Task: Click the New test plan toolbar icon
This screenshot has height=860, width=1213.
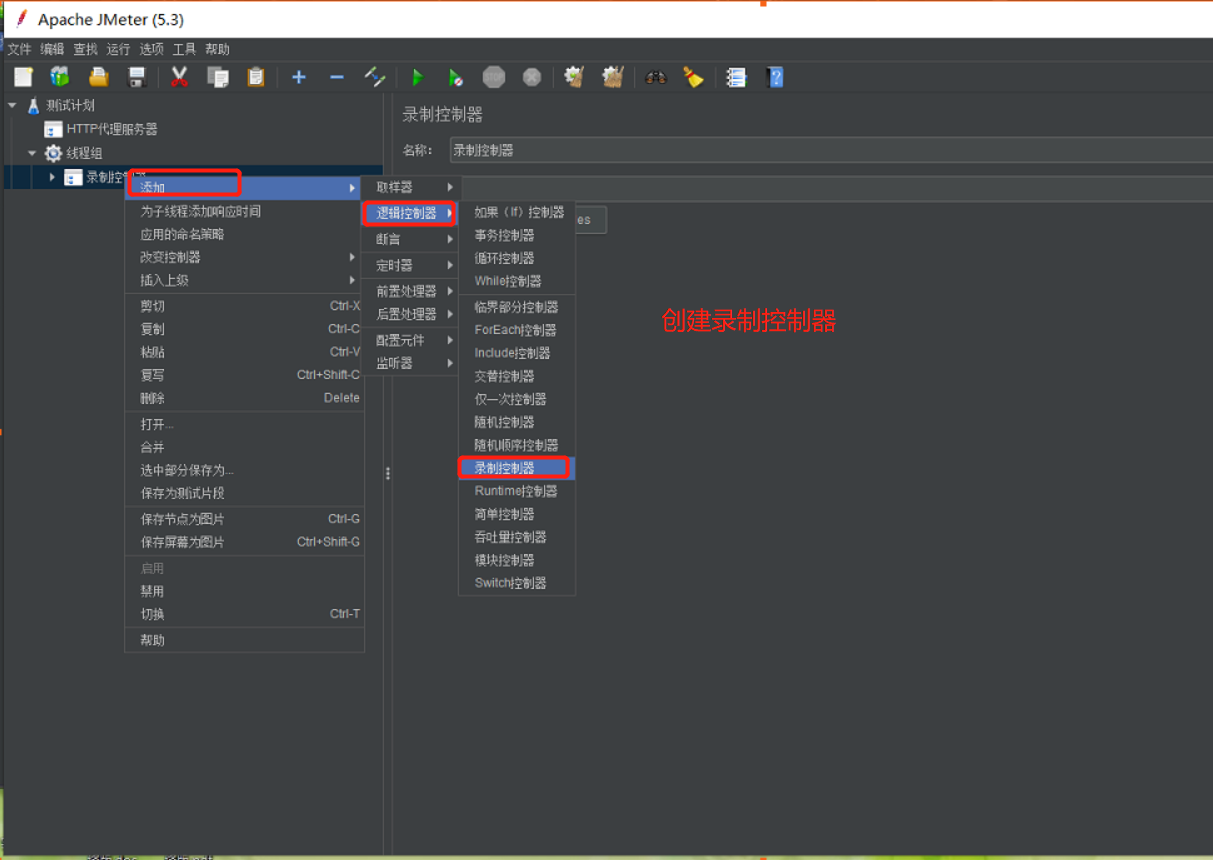Action: 23,77
